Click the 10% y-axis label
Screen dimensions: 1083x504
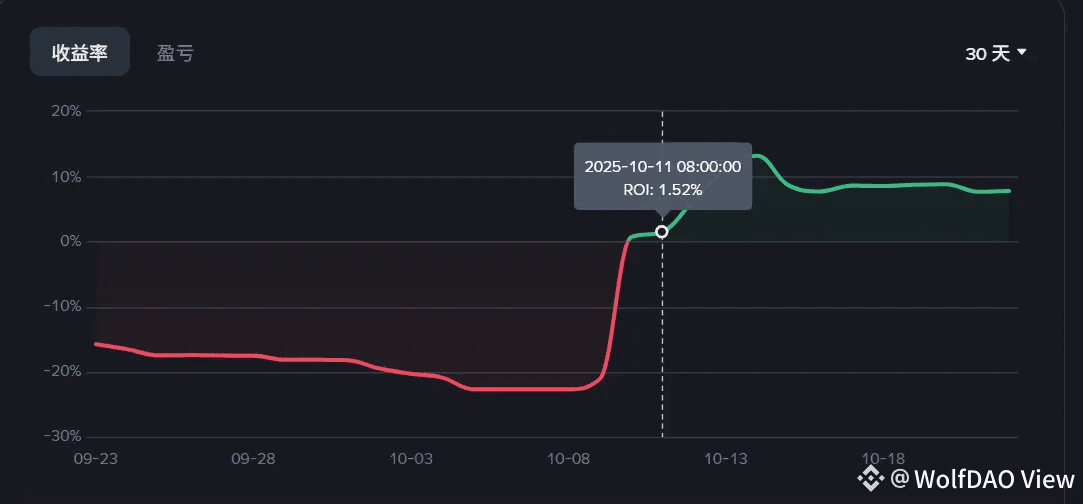coord(66,177)
